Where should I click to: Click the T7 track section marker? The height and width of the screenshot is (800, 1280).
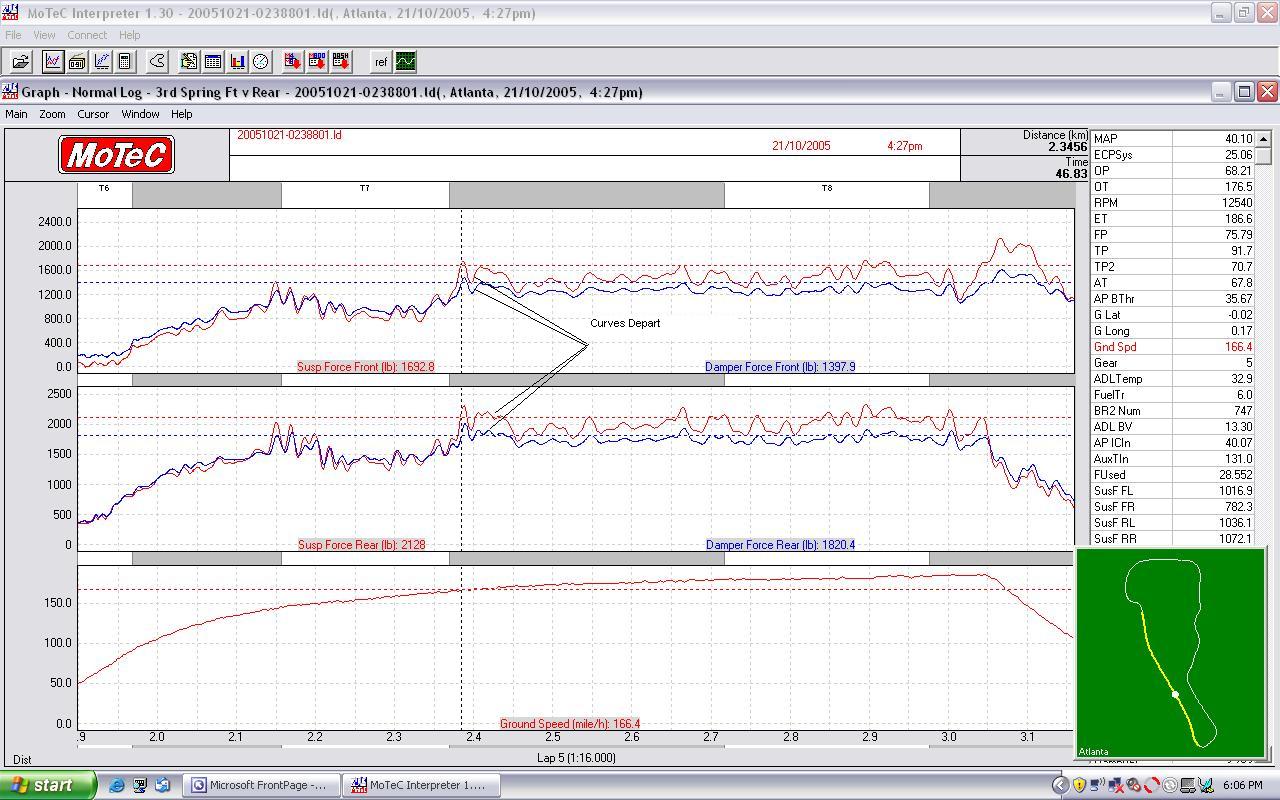(365, 189)
